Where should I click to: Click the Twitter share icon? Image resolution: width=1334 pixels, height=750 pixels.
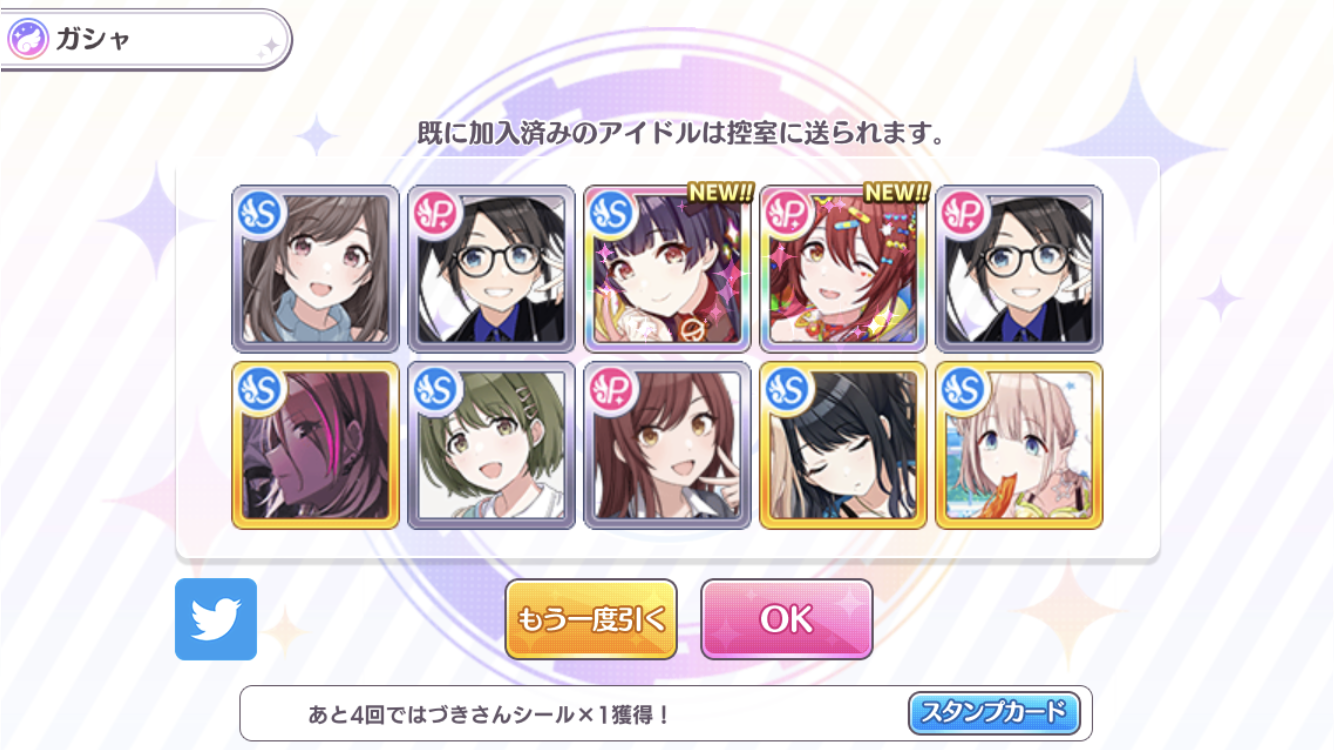click(x=216, y=619)
